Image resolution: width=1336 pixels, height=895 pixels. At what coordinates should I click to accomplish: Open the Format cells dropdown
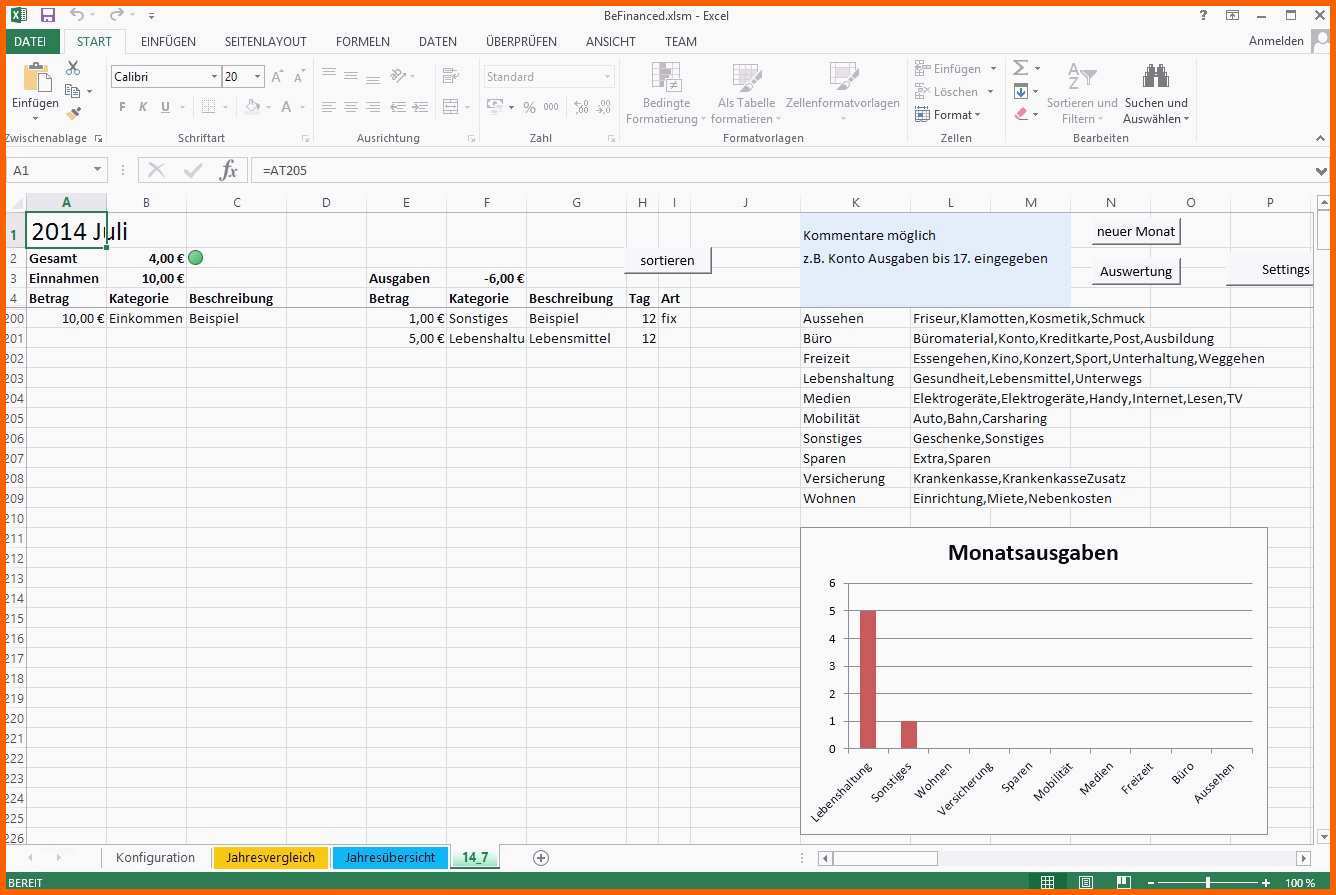pyautogui.click(x=948, y=115)
